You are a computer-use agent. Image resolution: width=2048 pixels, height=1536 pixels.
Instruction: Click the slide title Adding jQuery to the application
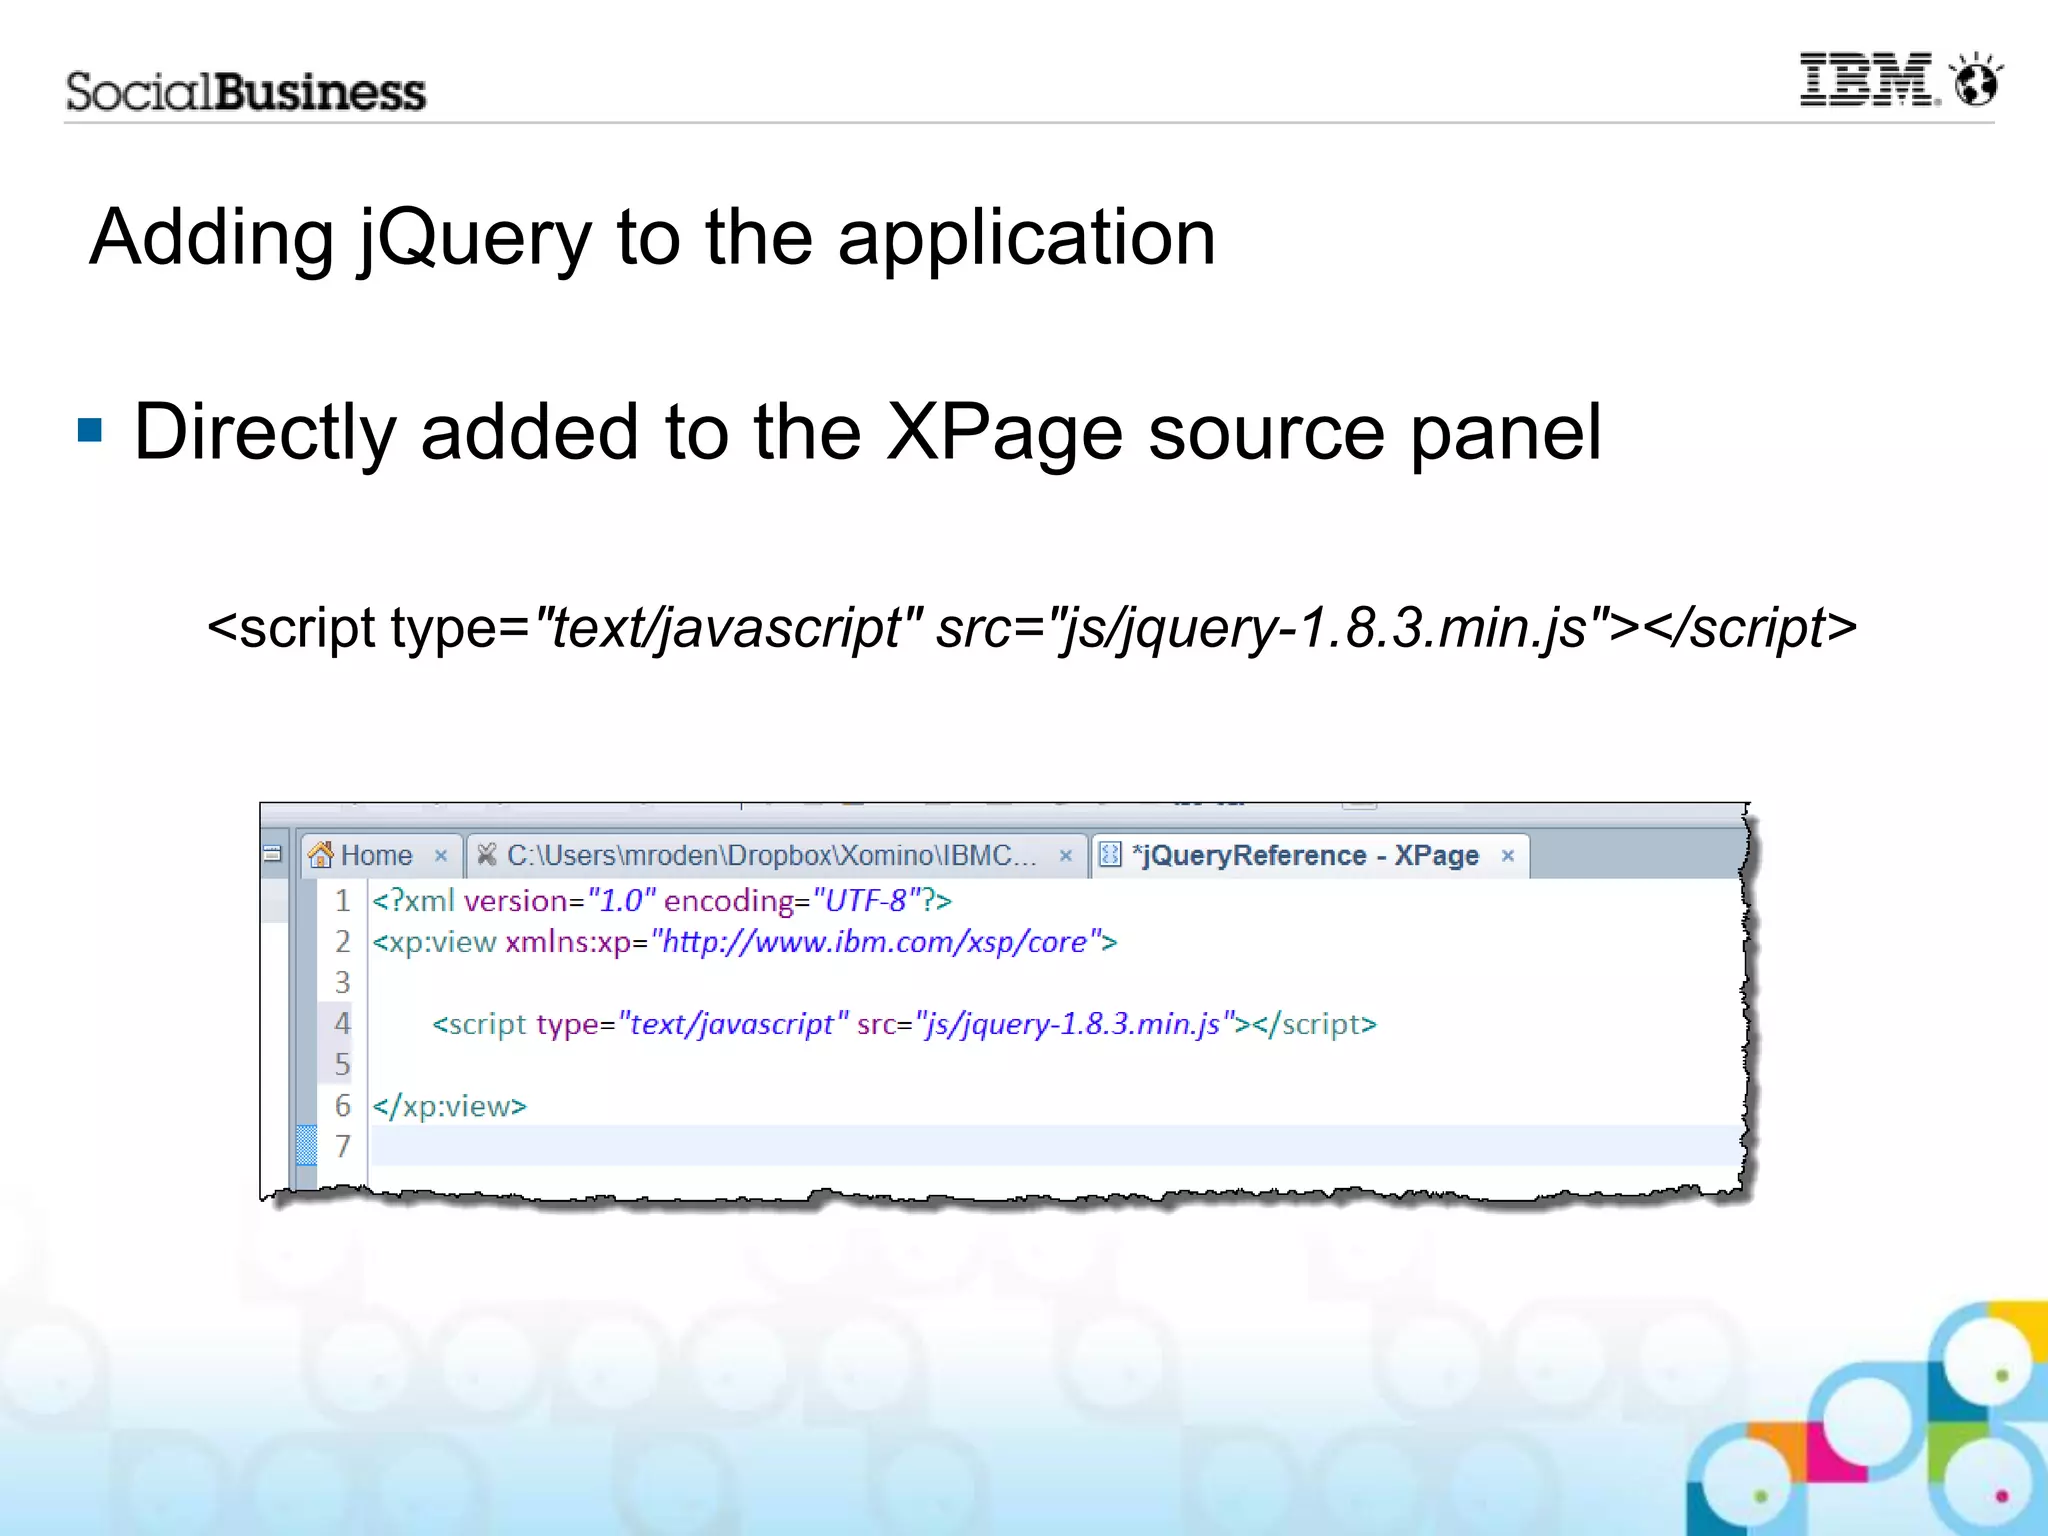653,237
